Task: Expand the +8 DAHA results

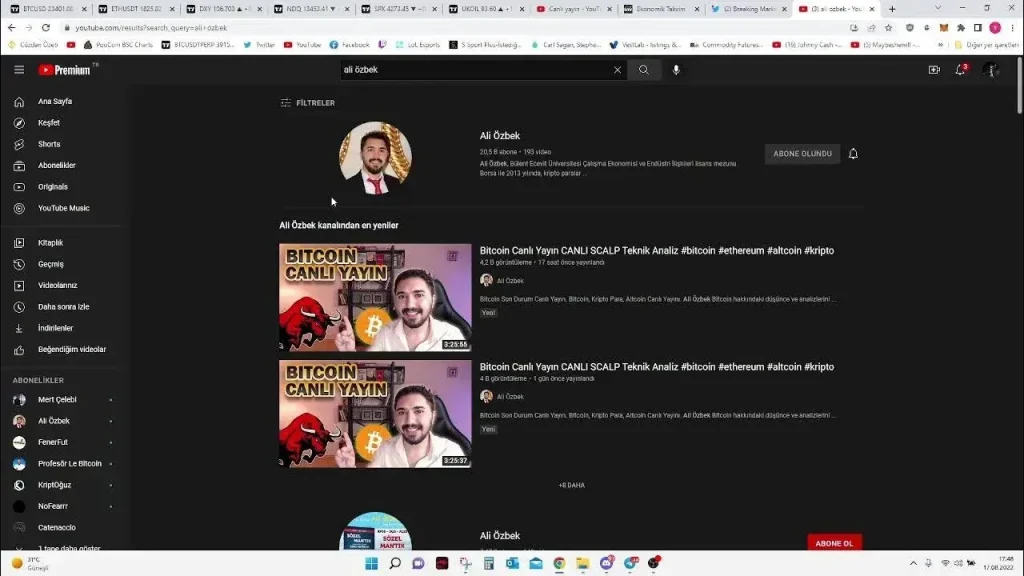Action: pyautogui.click(x=571, y=485)
